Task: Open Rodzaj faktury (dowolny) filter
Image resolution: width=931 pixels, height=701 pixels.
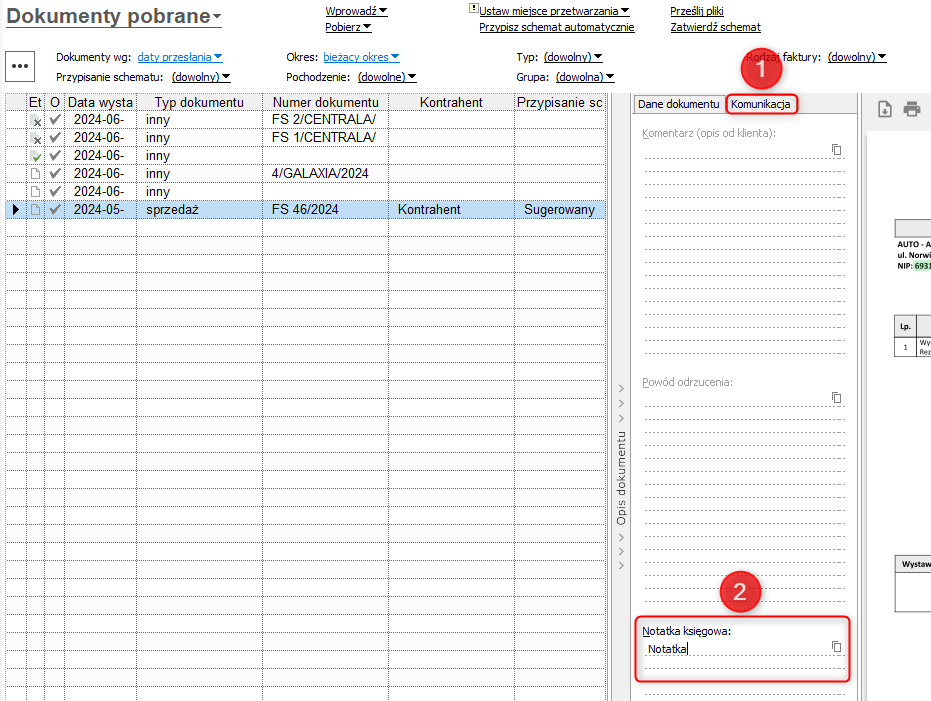Action: 857,57
